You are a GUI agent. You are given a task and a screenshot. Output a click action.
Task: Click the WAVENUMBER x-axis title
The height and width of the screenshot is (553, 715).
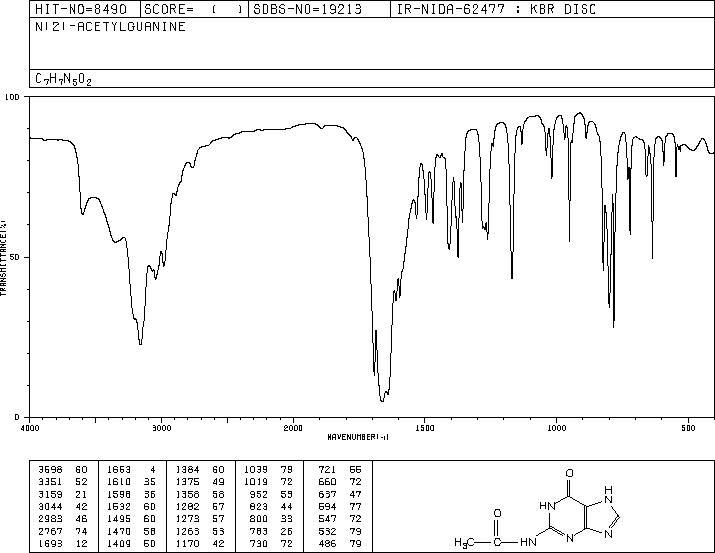pos(358,437)
